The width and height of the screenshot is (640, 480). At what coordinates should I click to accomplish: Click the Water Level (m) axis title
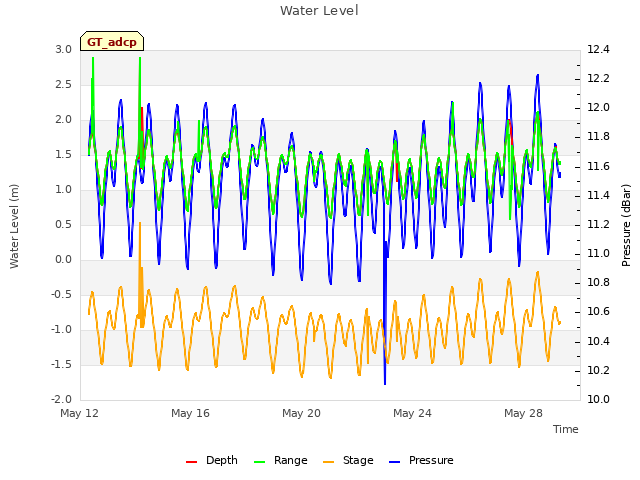[x=14, y=226]
